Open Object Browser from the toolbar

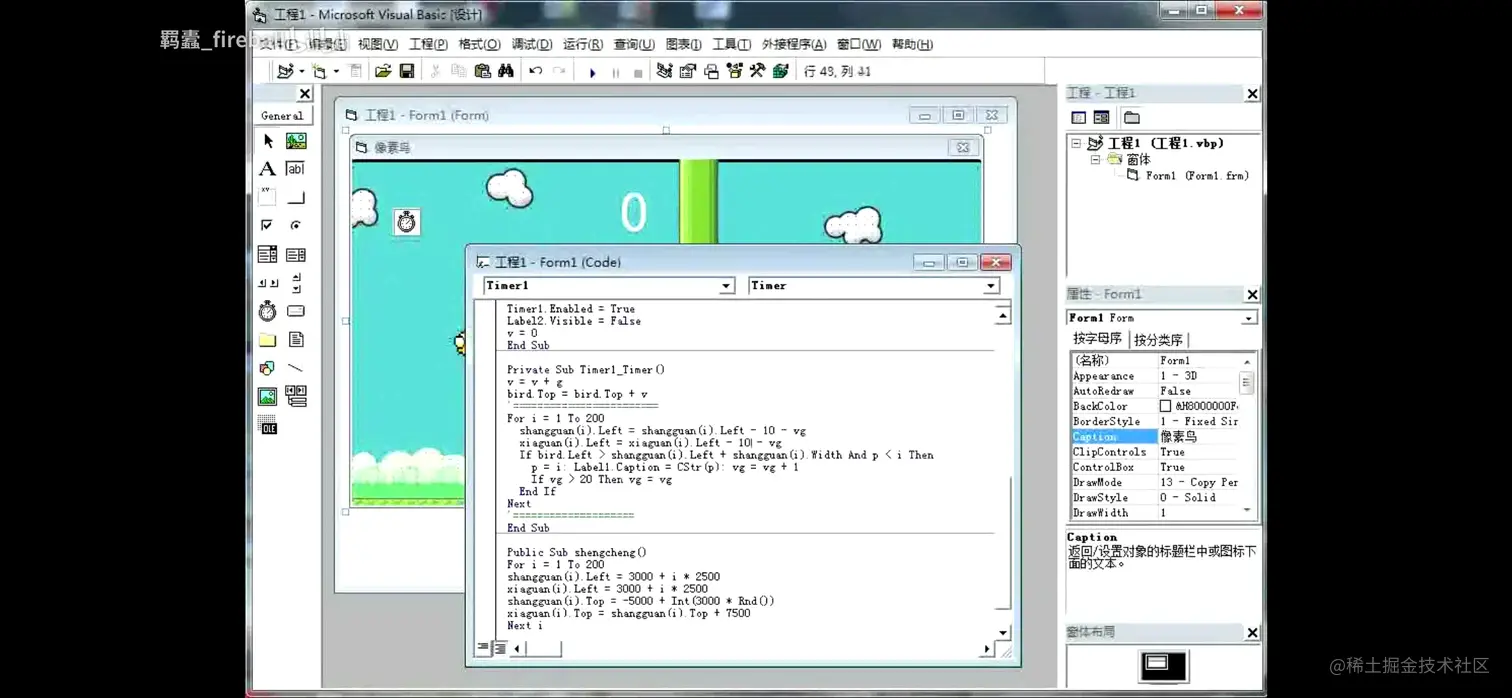pyautogui.click(x=735, y=71)
